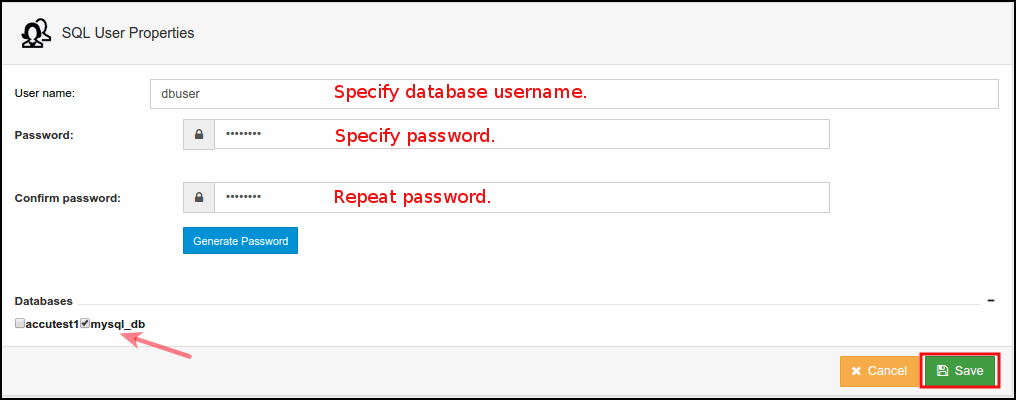Click into the Password input field
This screenshot has width=1016, height=400.
coord(522,135)
